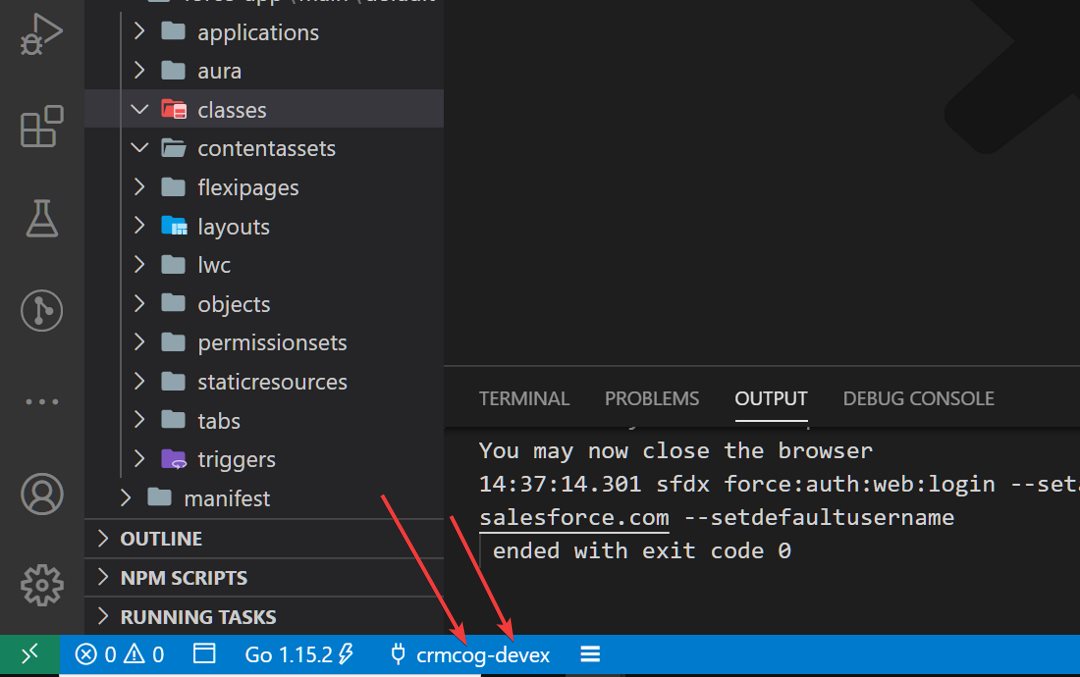Open the Accounts menu
The width and height of the screenshot is (1080, 677).
41,494
